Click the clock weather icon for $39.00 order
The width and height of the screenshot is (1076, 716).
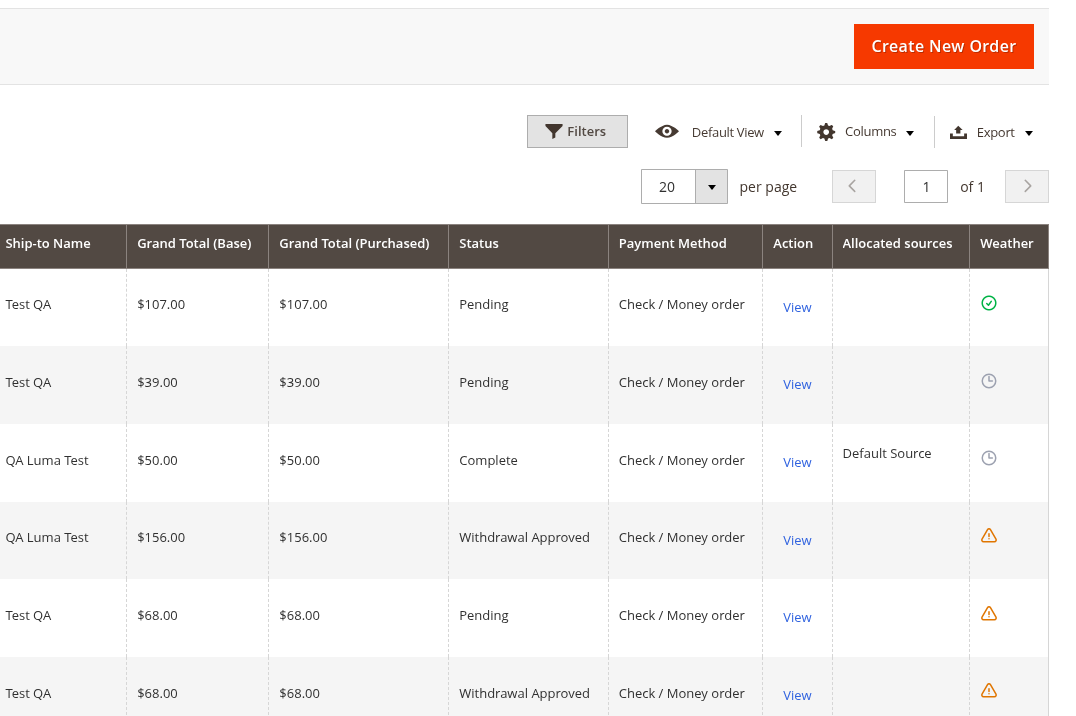pyautogui.click(x=989, y=381)
